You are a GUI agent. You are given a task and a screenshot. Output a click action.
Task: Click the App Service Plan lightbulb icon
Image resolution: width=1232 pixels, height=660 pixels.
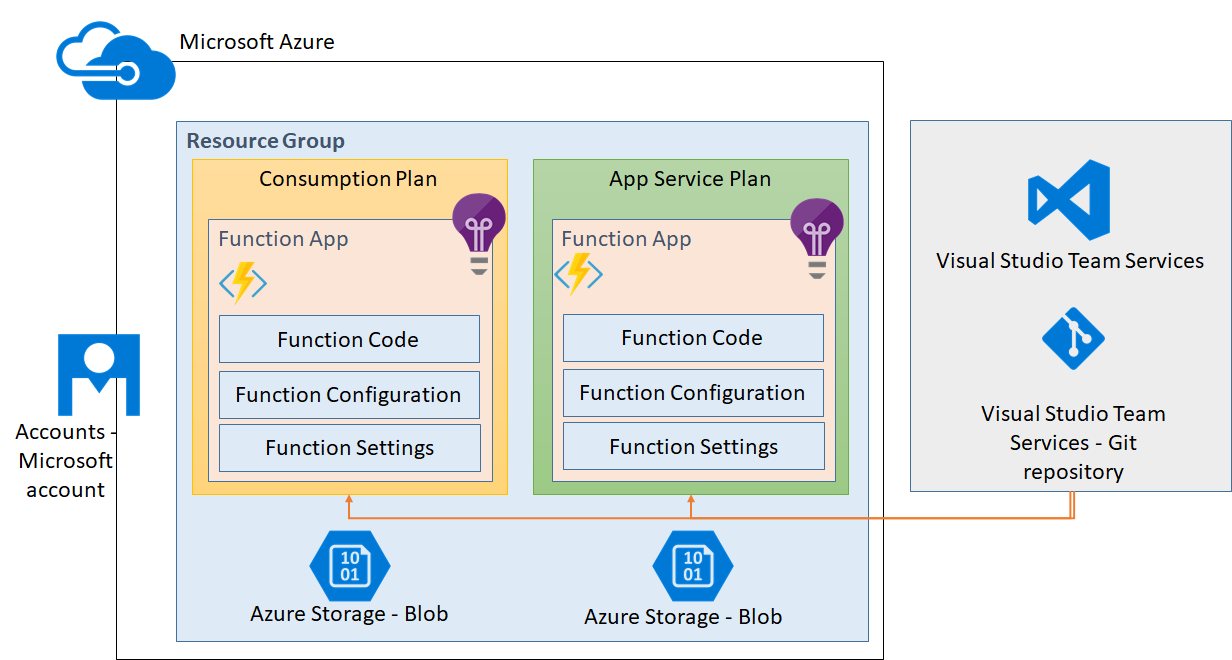tap(817, 238)
